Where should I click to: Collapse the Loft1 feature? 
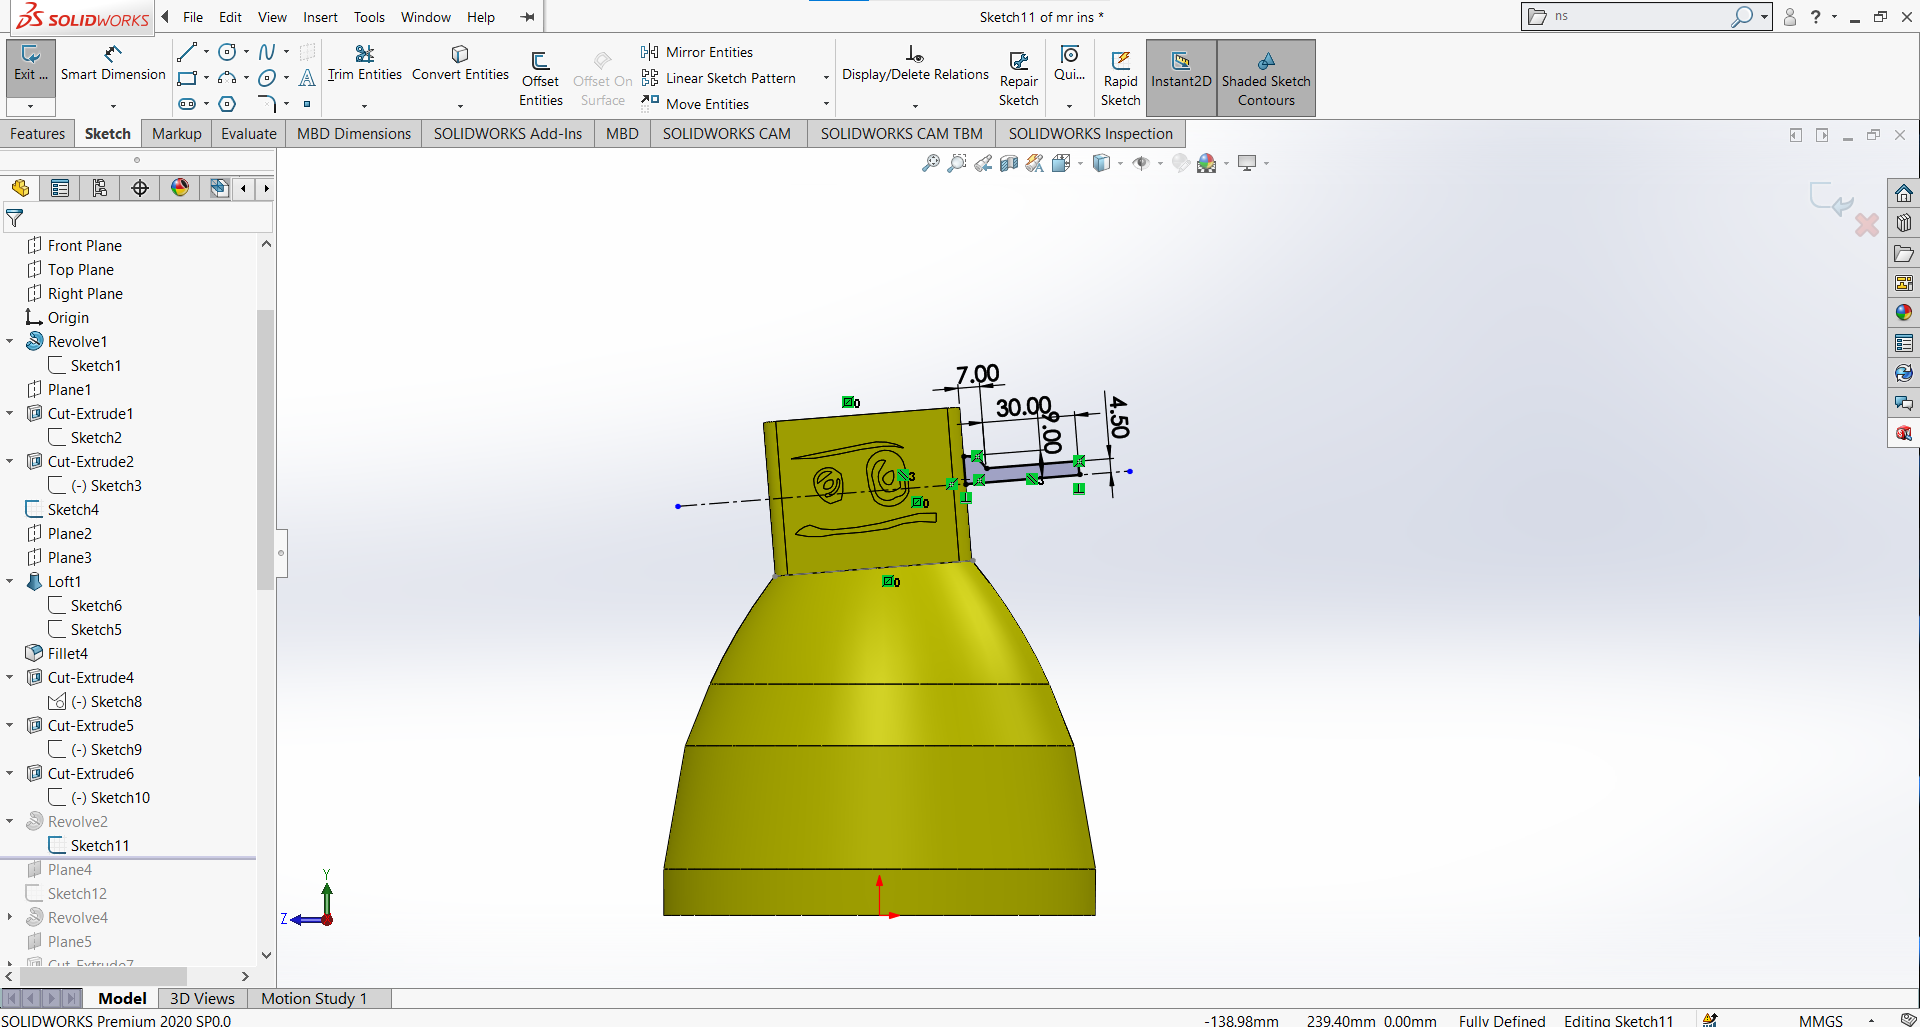(x=10, y=582)
